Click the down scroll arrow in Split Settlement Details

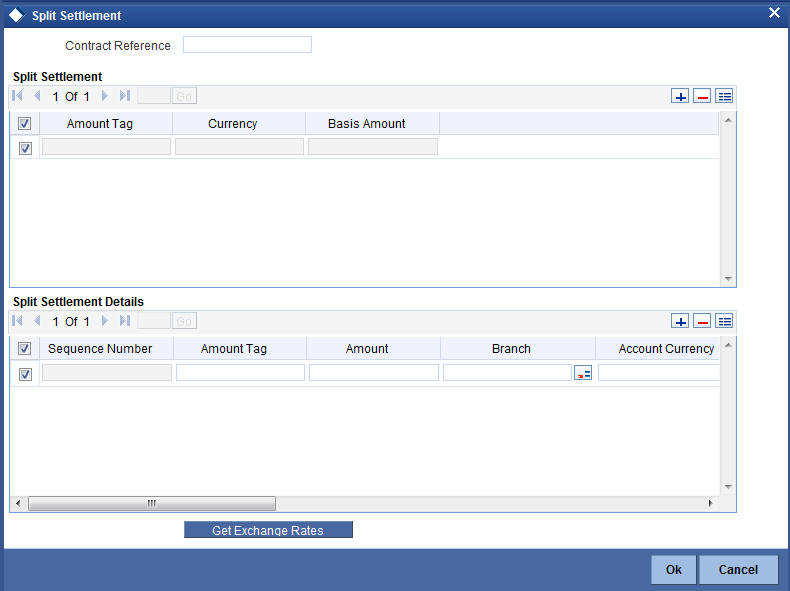point(728,487)
